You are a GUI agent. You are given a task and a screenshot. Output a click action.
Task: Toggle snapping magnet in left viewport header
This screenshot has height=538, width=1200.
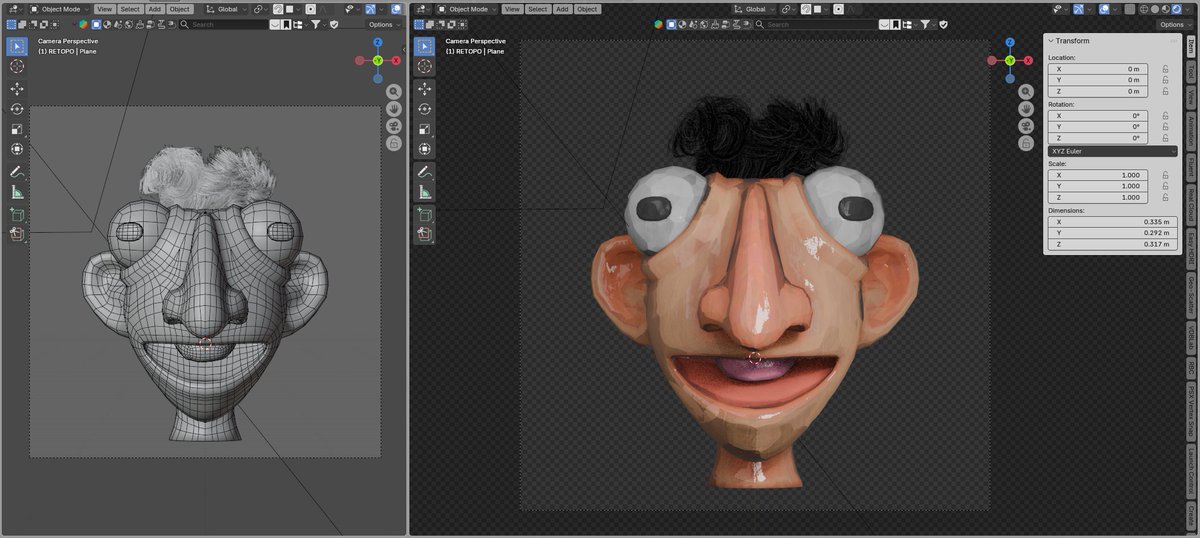(276, 9)
